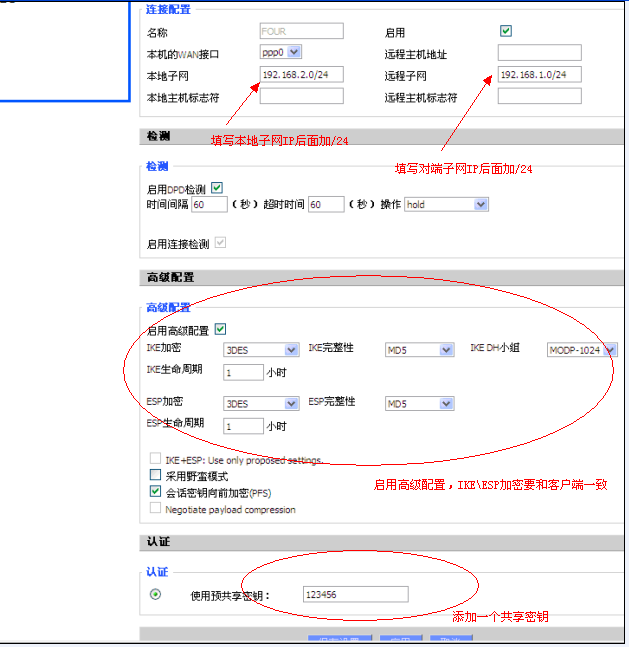The height and width of the screenshot is (647, 629).
Task: Enable the 采用野蛮模式 checkbox
Action: pyautogui.click(x=155, y=476)
